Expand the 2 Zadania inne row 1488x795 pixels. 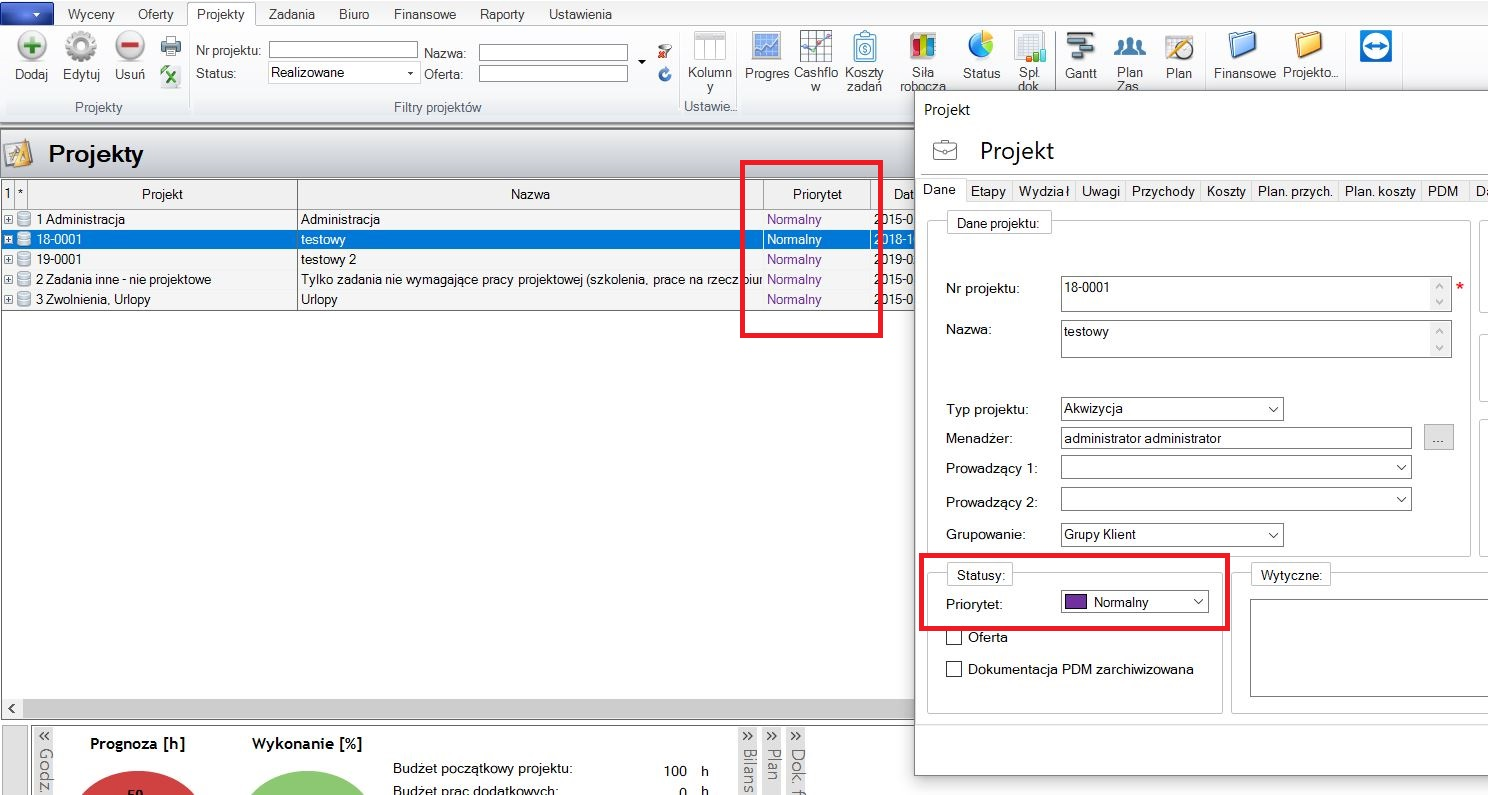pyautogui.click(x=9, y=279)
